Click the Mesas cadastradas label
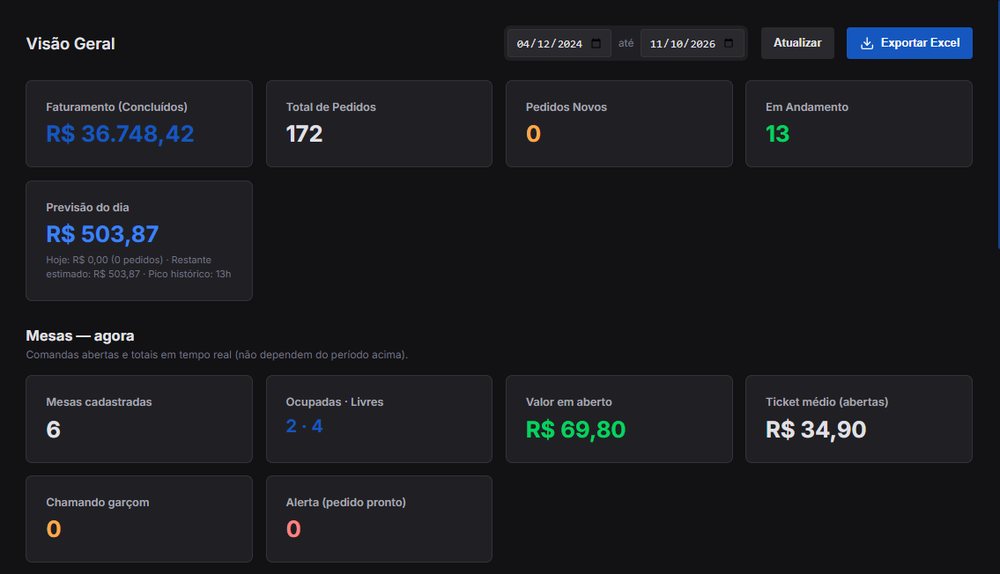This screenshot has width=1000, height=574. pyautogui.click(x=99, y=402)
